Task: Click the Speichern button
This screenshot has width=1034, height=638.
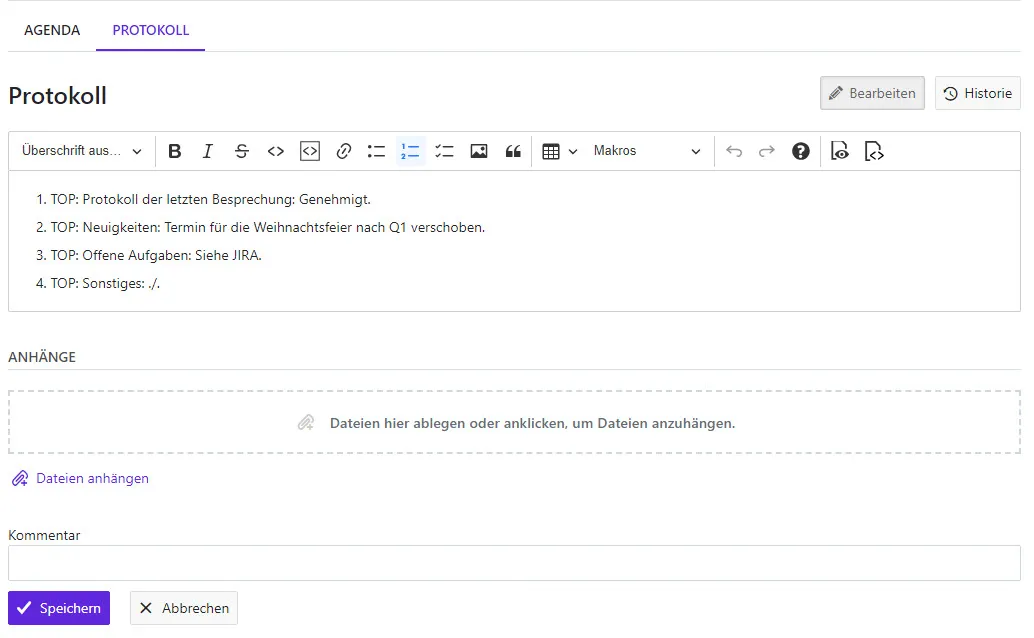Action: [x=59, y=608]
